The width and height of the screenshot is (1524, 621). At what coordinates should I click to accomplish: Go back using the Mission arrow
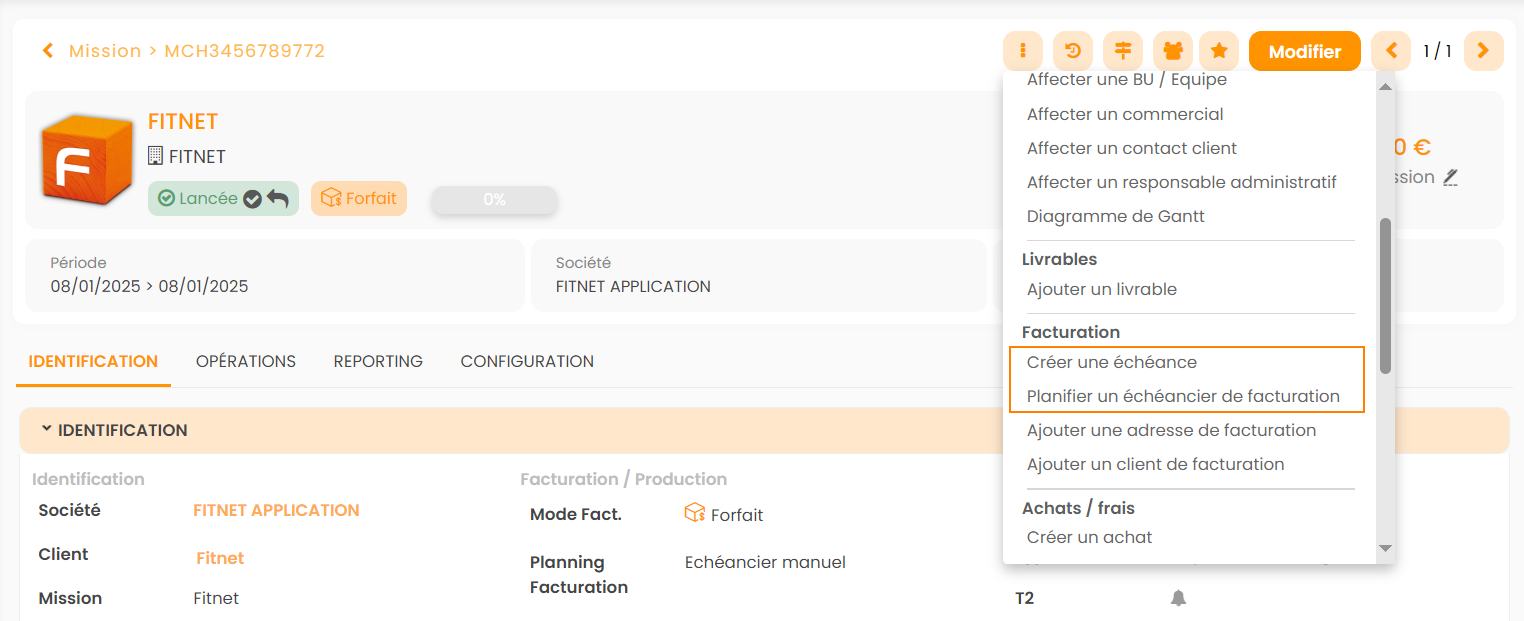click(x=48, y=51)
